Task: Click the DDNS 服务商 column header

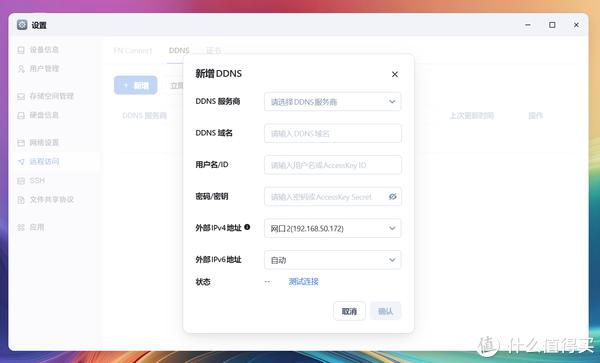Action: (x=144, y=116)
